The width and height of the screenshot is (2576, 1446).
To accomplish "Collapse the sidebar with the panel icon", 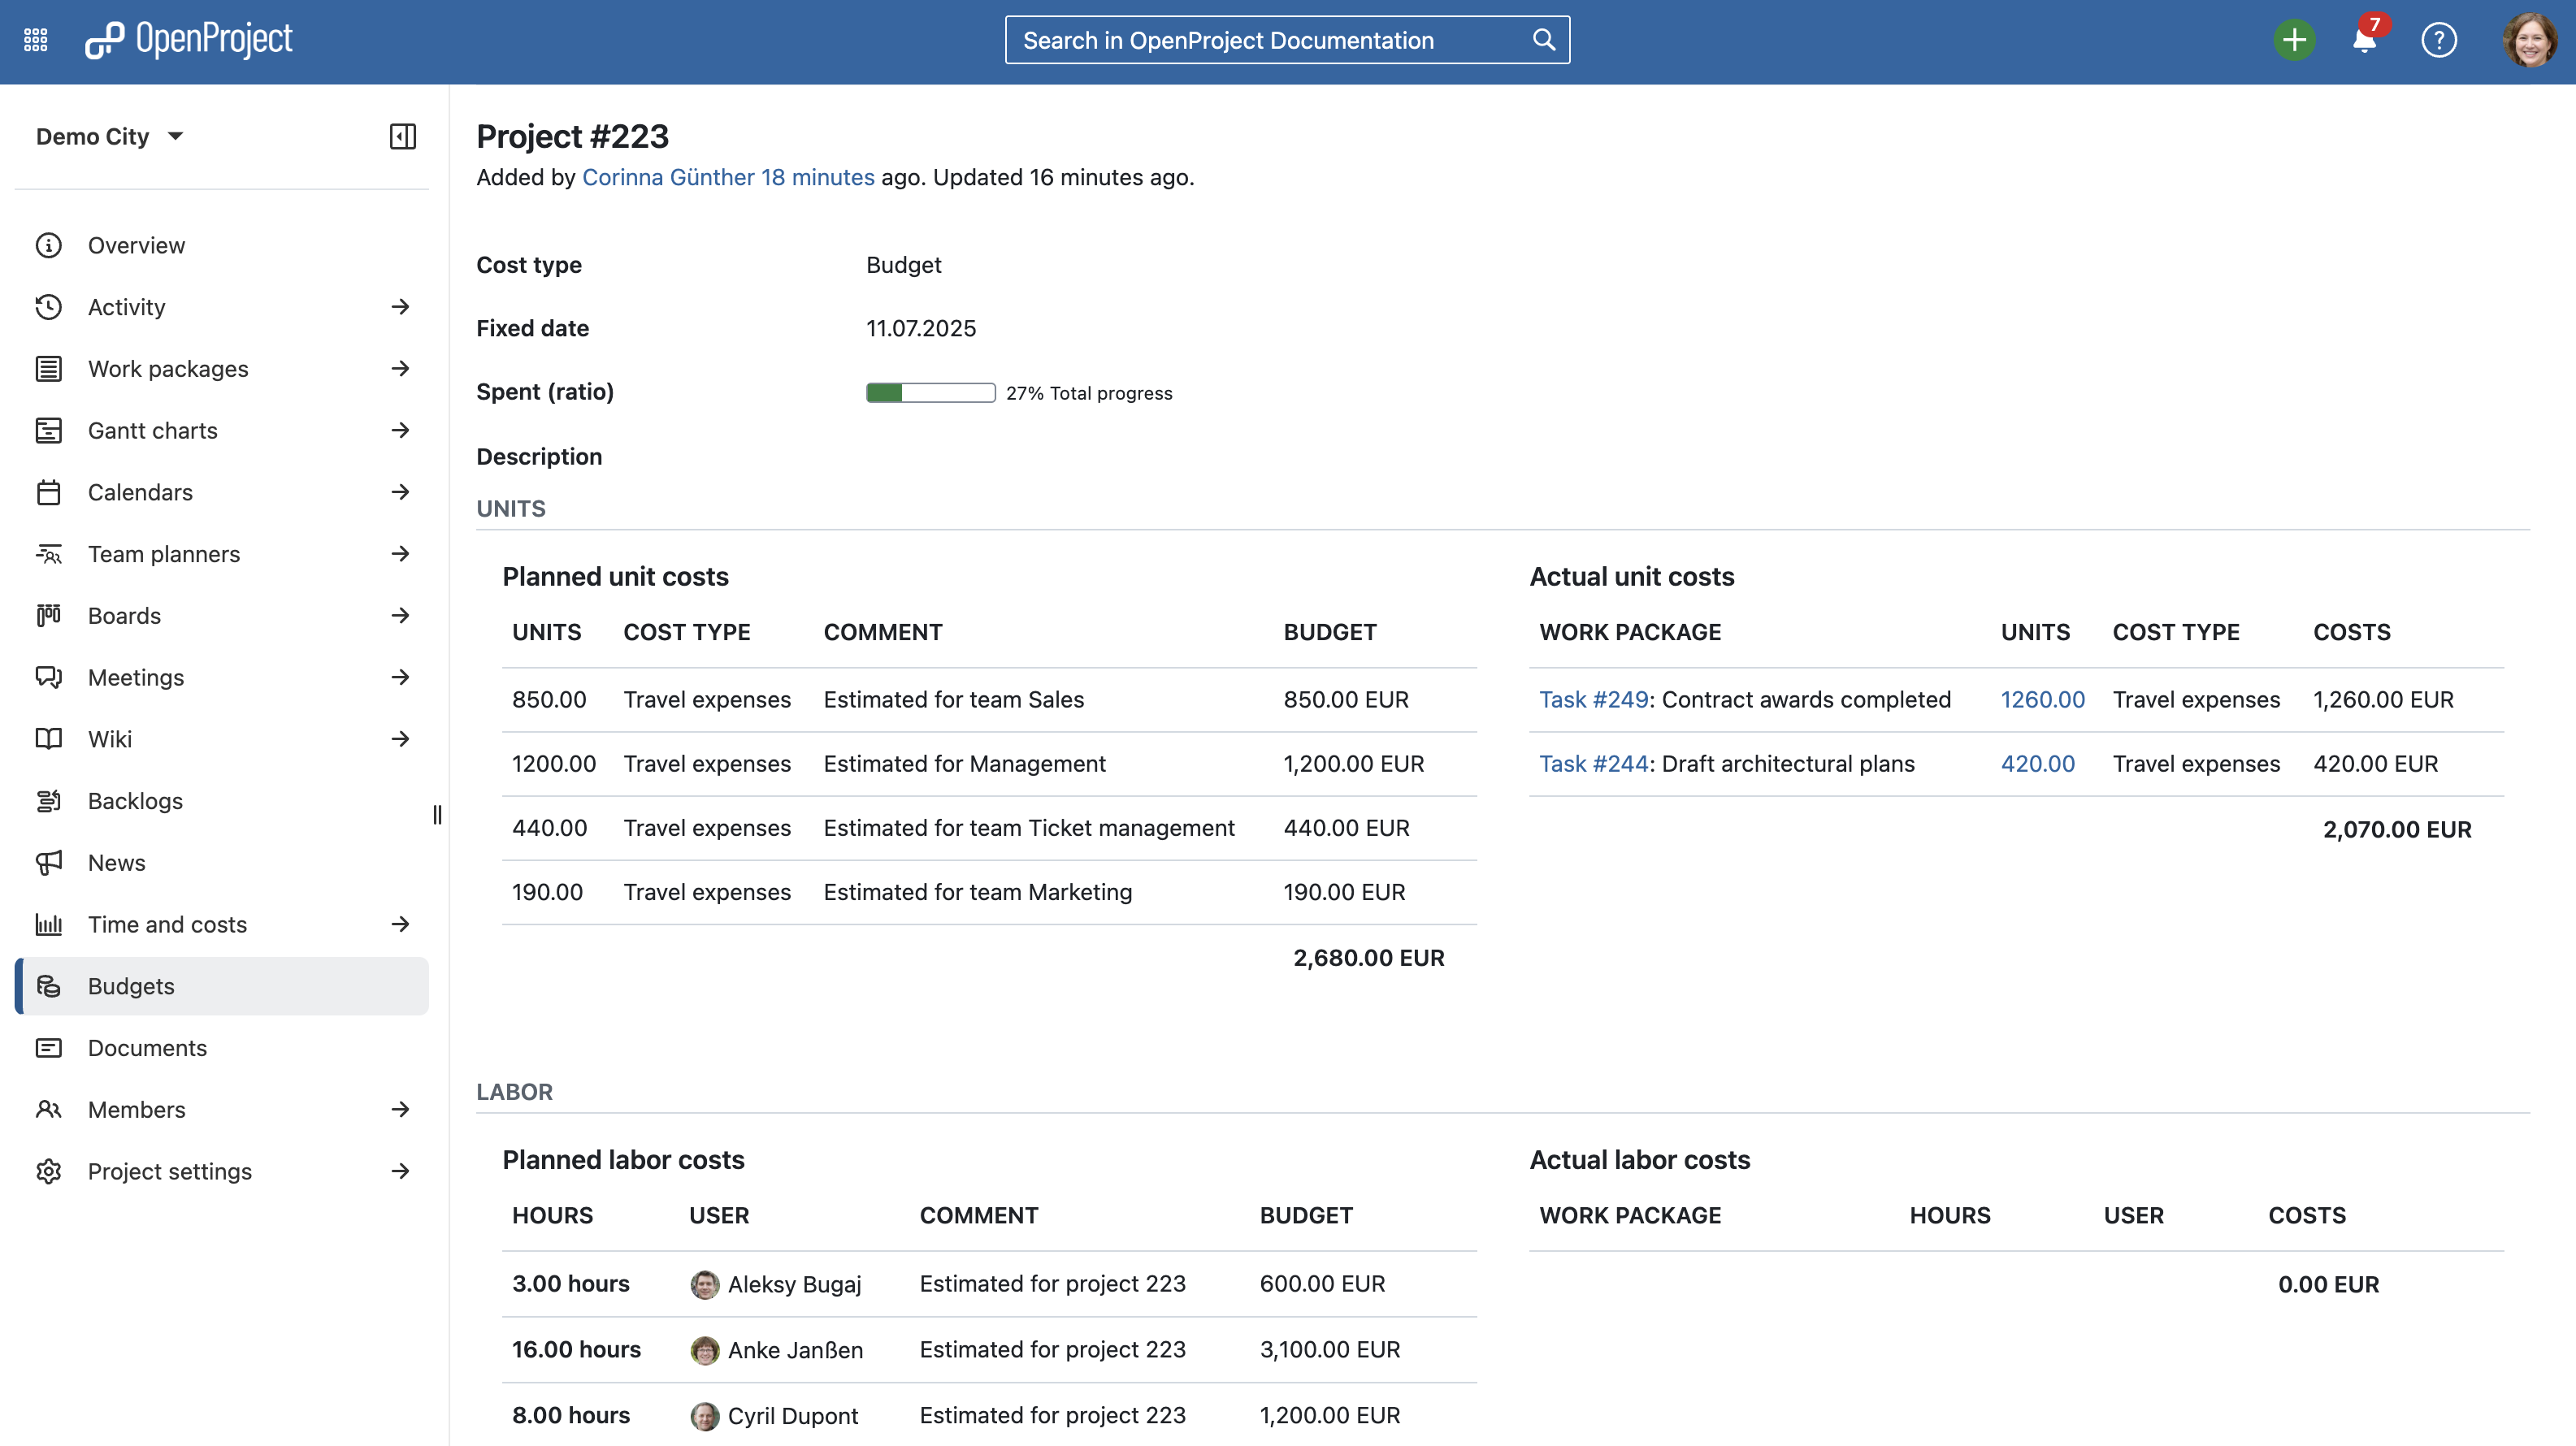I will [x=402, y=136].
